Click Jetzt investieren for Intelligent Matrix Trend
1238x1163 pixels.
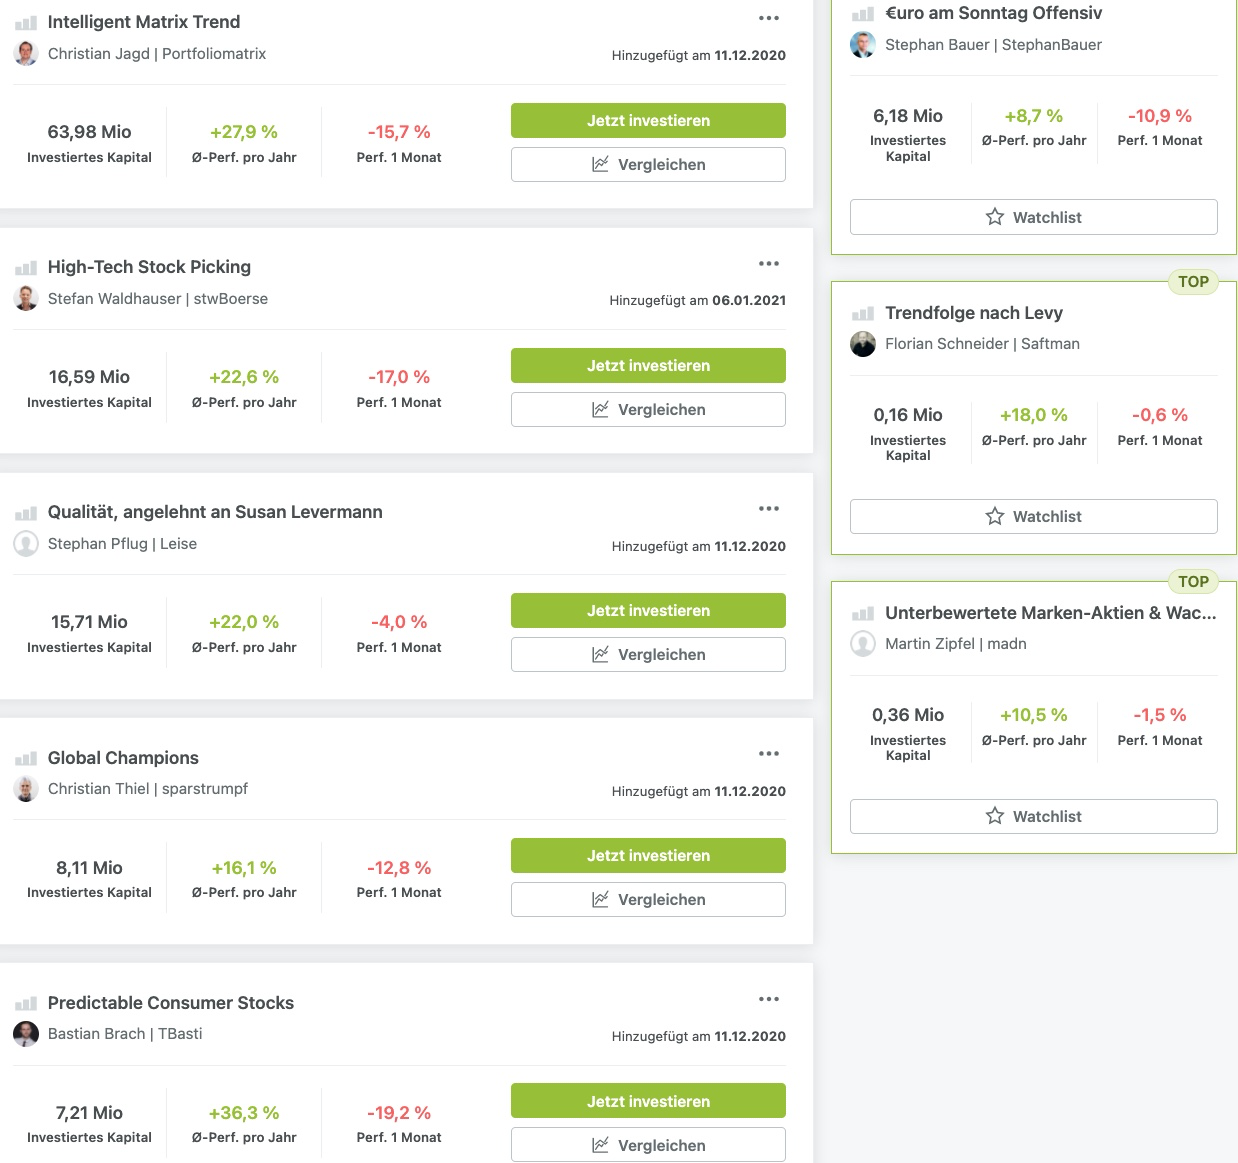pyautogui.click(x=648, y=120)
